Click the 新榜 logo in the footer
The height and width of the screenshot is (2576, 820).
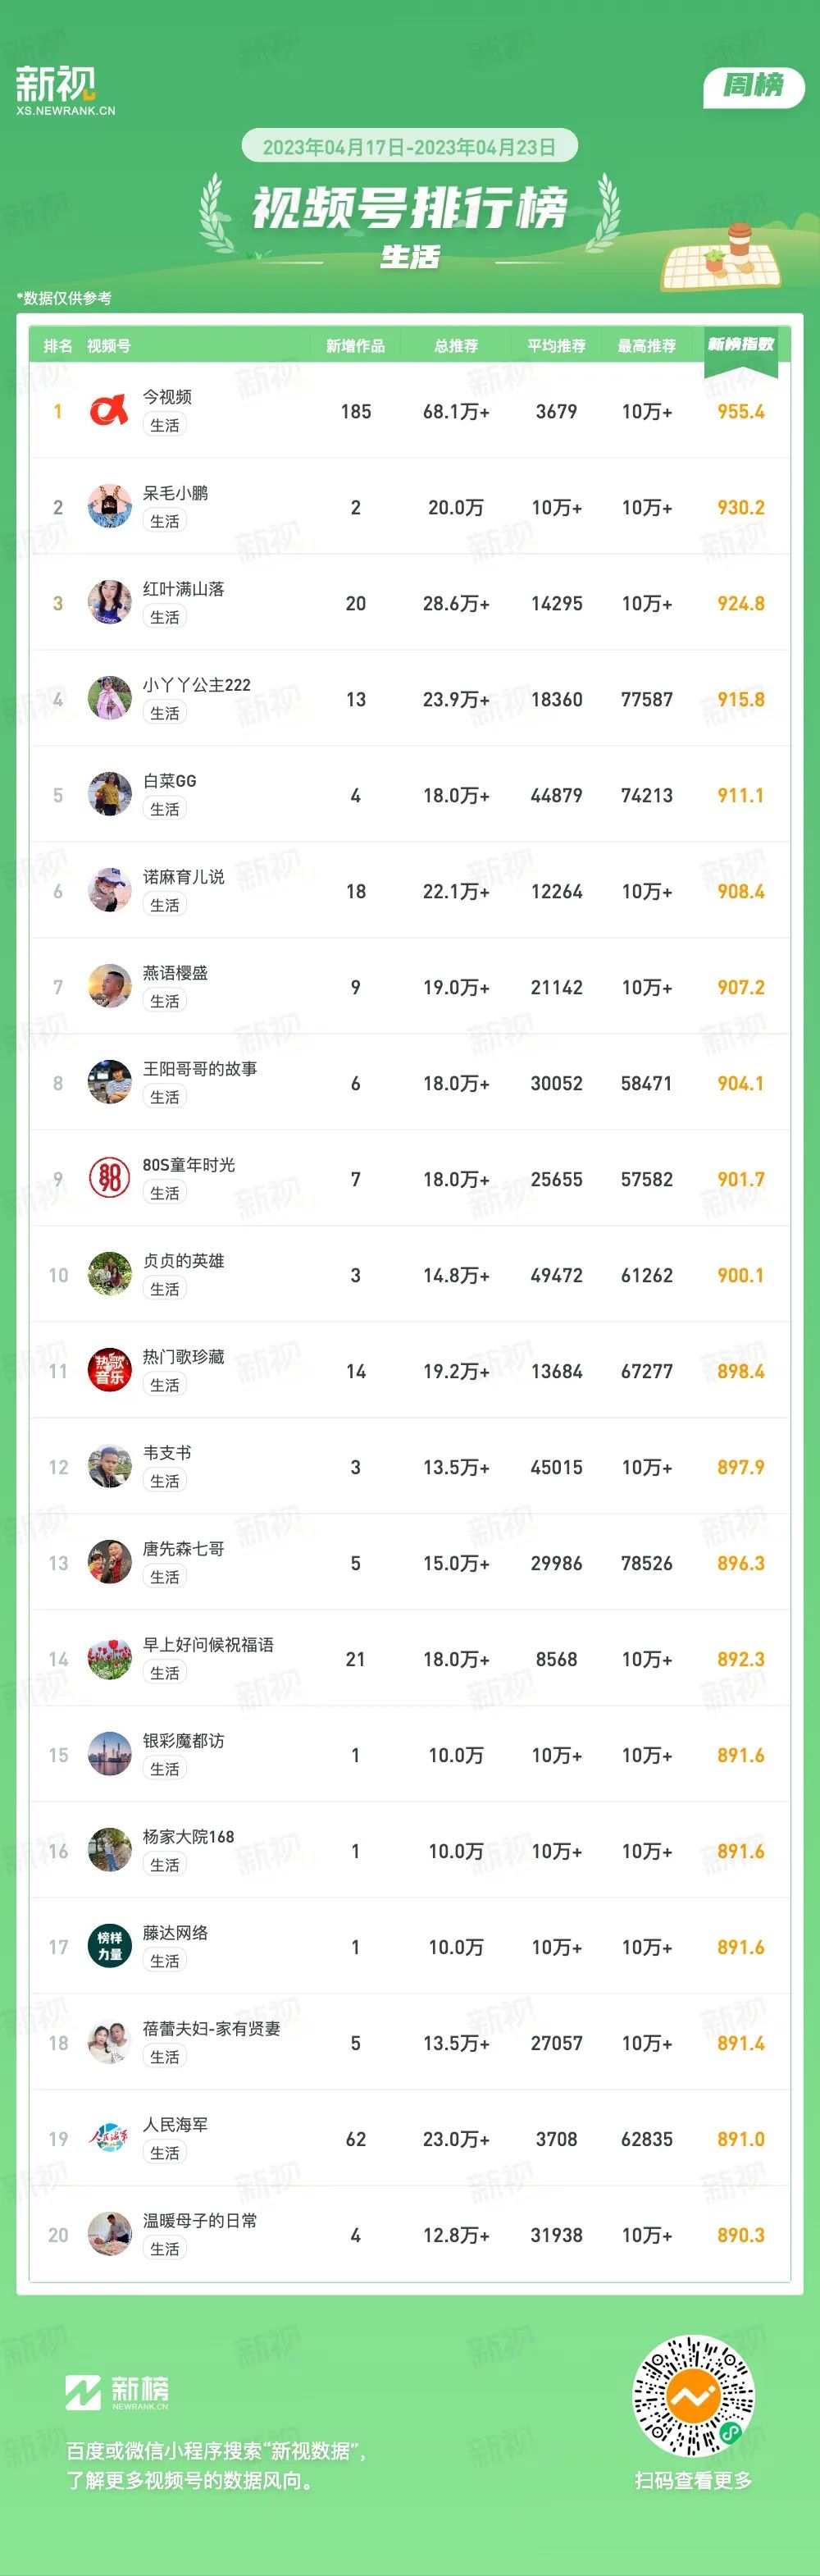(117, 2392)
